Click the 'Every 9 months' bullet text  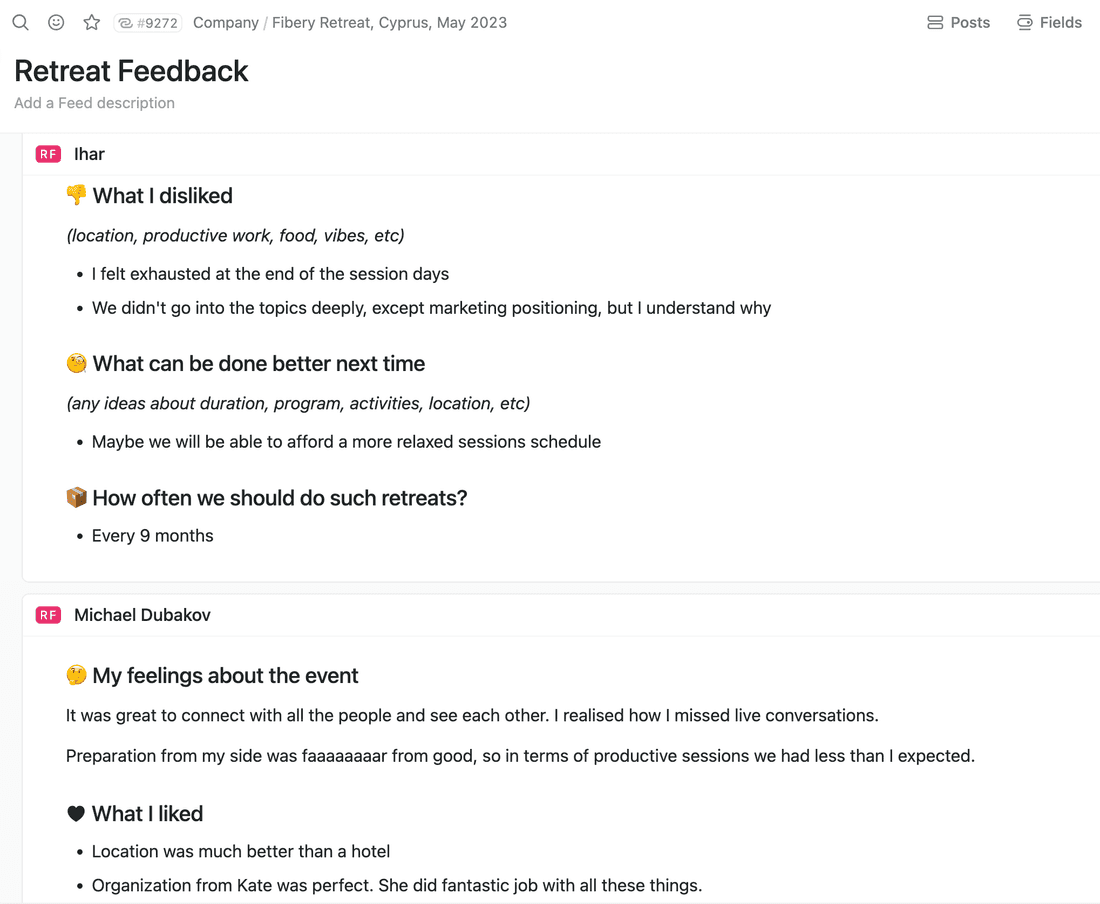pyautogui.click(x=152, y=536)
